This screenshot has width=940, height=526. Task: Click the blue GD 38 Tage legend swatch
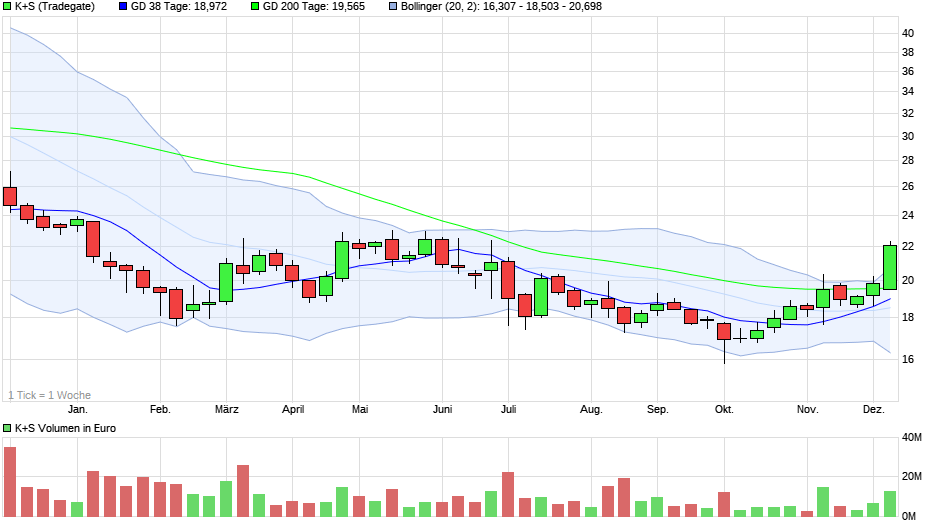tap(123, 7)
